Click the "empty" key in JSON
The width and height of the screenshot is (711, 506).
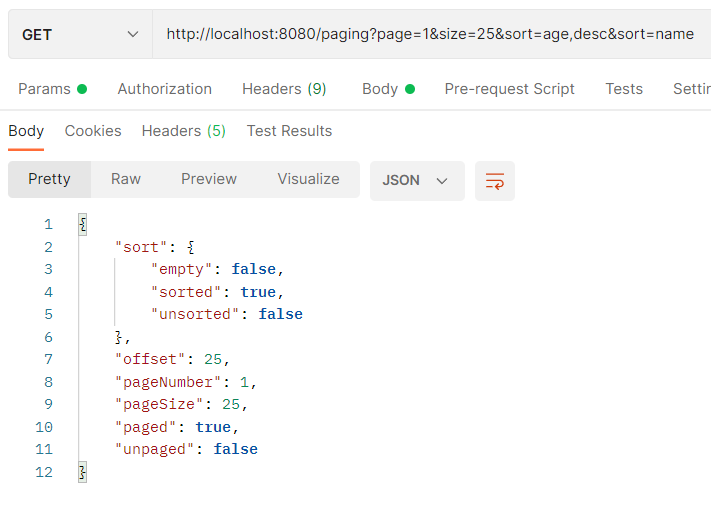181,269
